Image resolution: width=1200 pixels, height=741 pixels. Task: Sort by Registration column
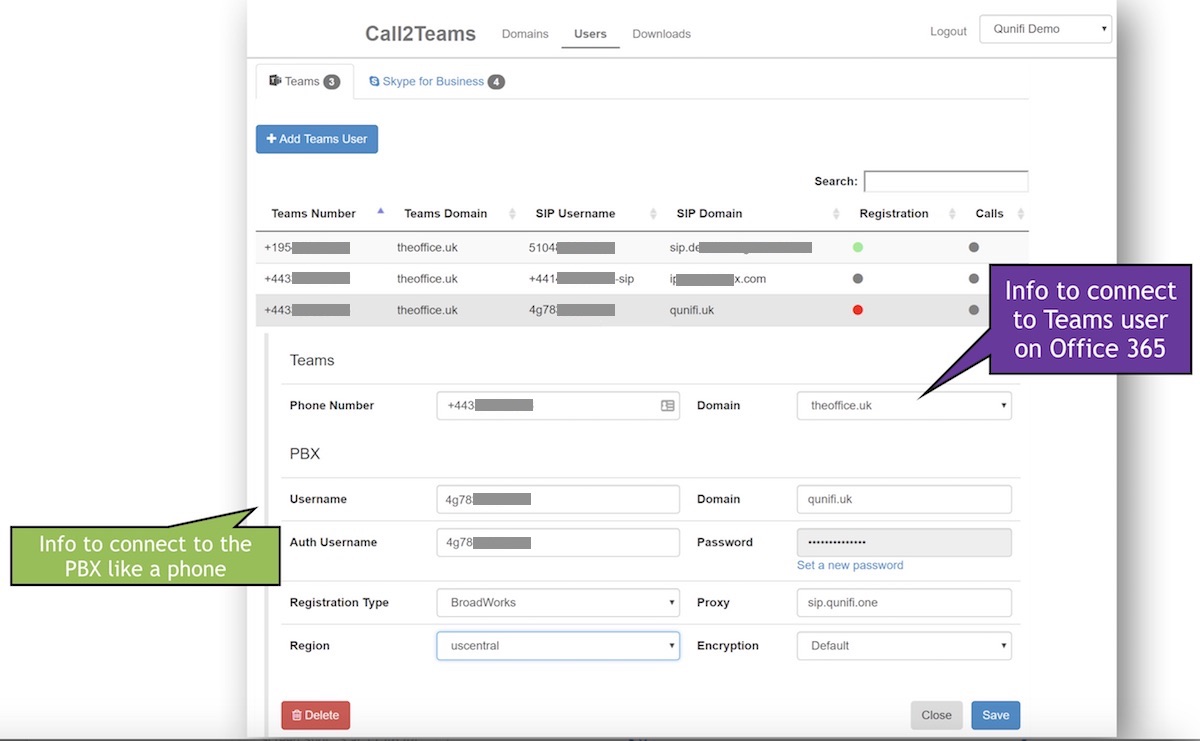tap(950, 214)
